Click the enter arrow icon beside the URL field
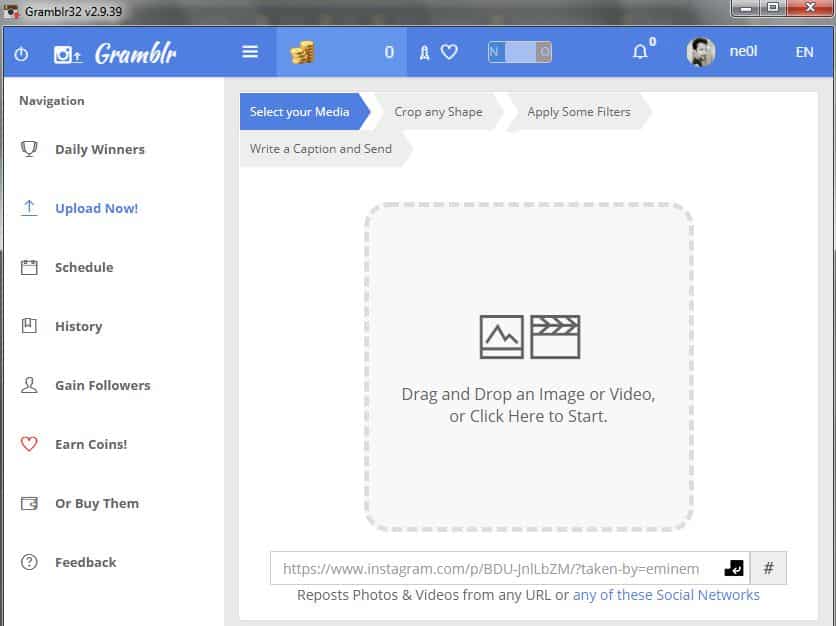This screenshot has height=626, width=836. point(734,568)
